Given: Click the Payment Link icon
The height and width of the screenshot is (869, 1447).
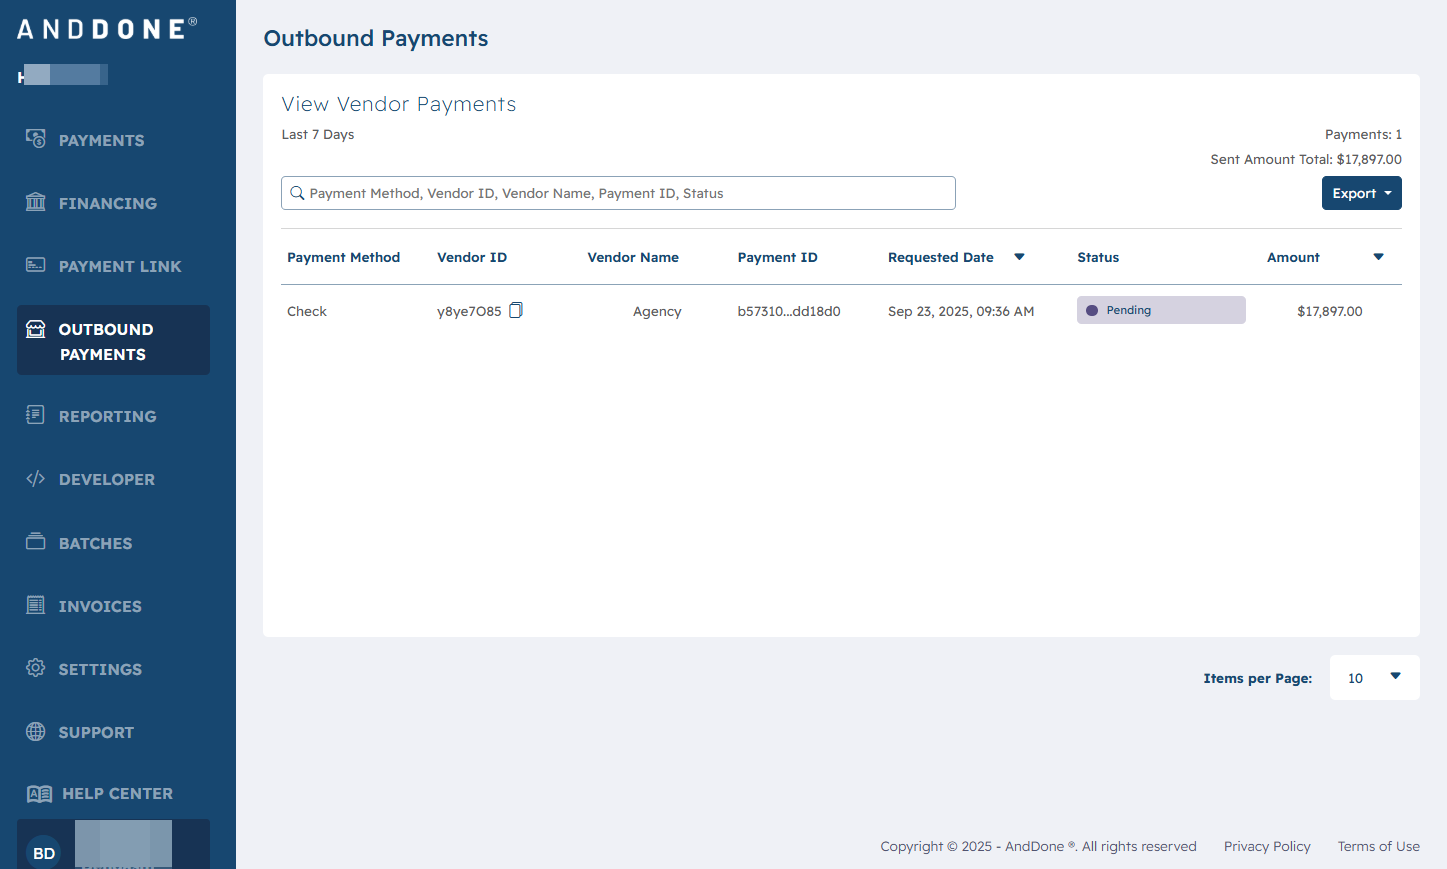Looking at the screenshot, I should [x=36, y=265].
